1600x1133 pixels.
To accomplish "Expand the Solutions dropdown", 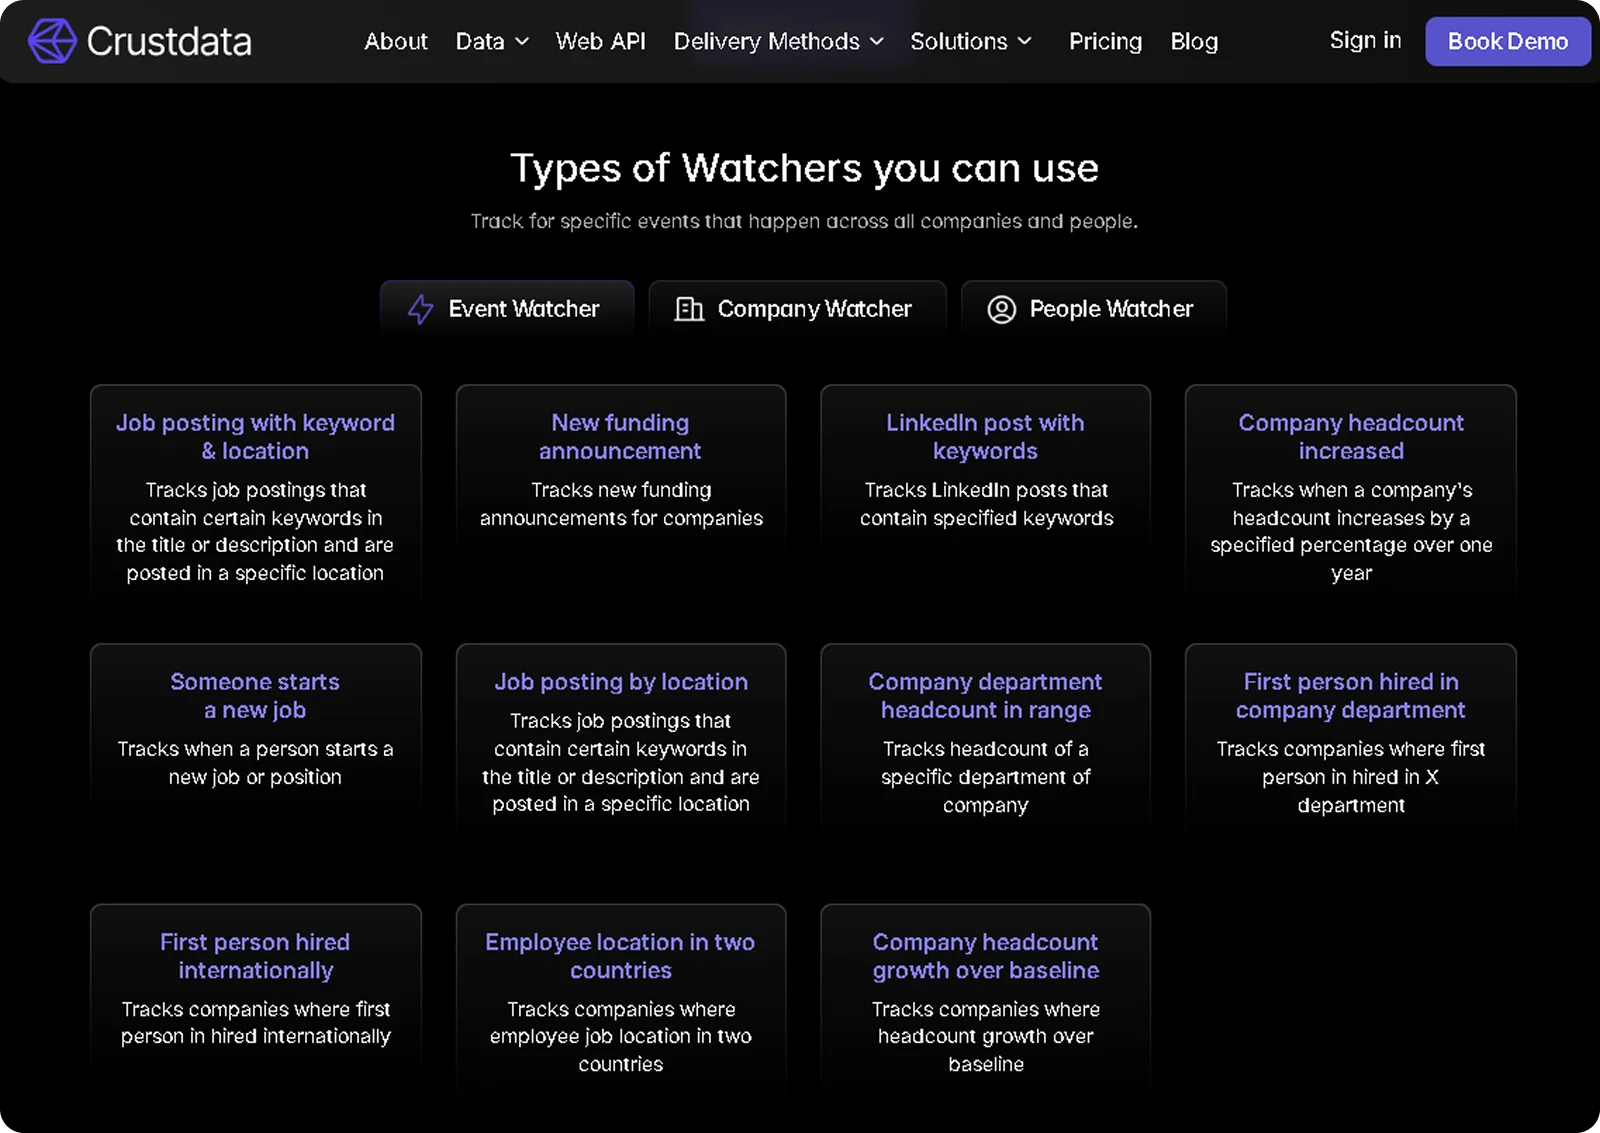I will click(969, 42).
